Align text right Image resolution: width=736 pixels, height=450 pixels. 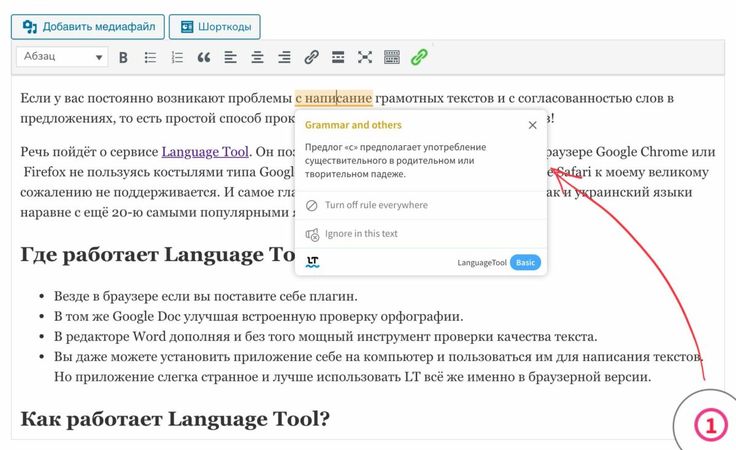[284, 57]
